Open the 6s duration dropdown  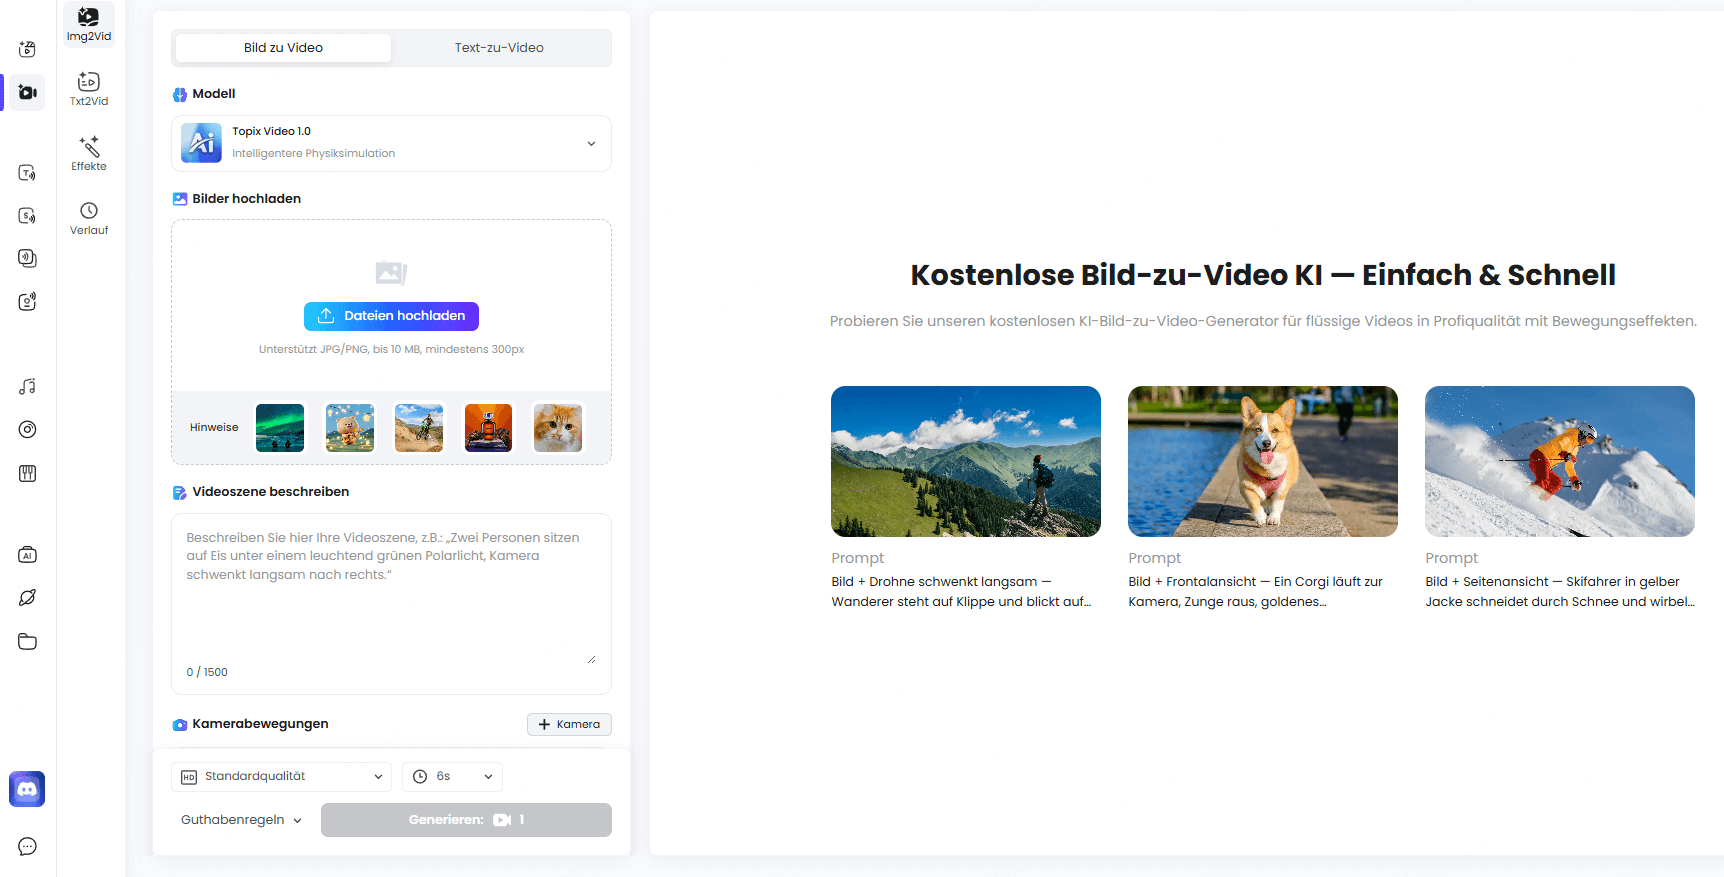pos(452,776)
